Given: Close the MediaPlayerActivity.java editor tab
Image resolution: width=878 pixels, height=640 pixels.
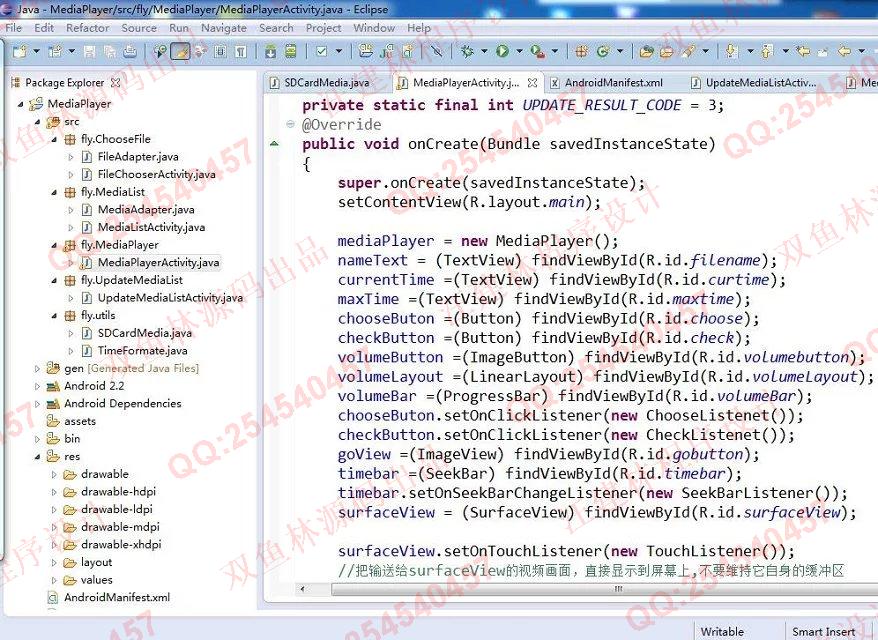Looking at the screenshot, I should (533, 83).
